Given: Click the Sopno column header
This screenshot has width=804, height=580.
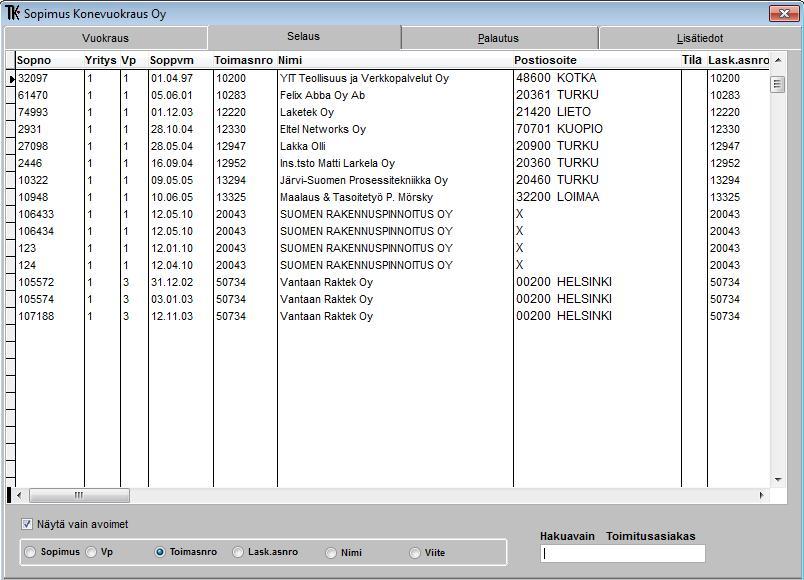Looking at the screenshot, I should coord(50,60).
